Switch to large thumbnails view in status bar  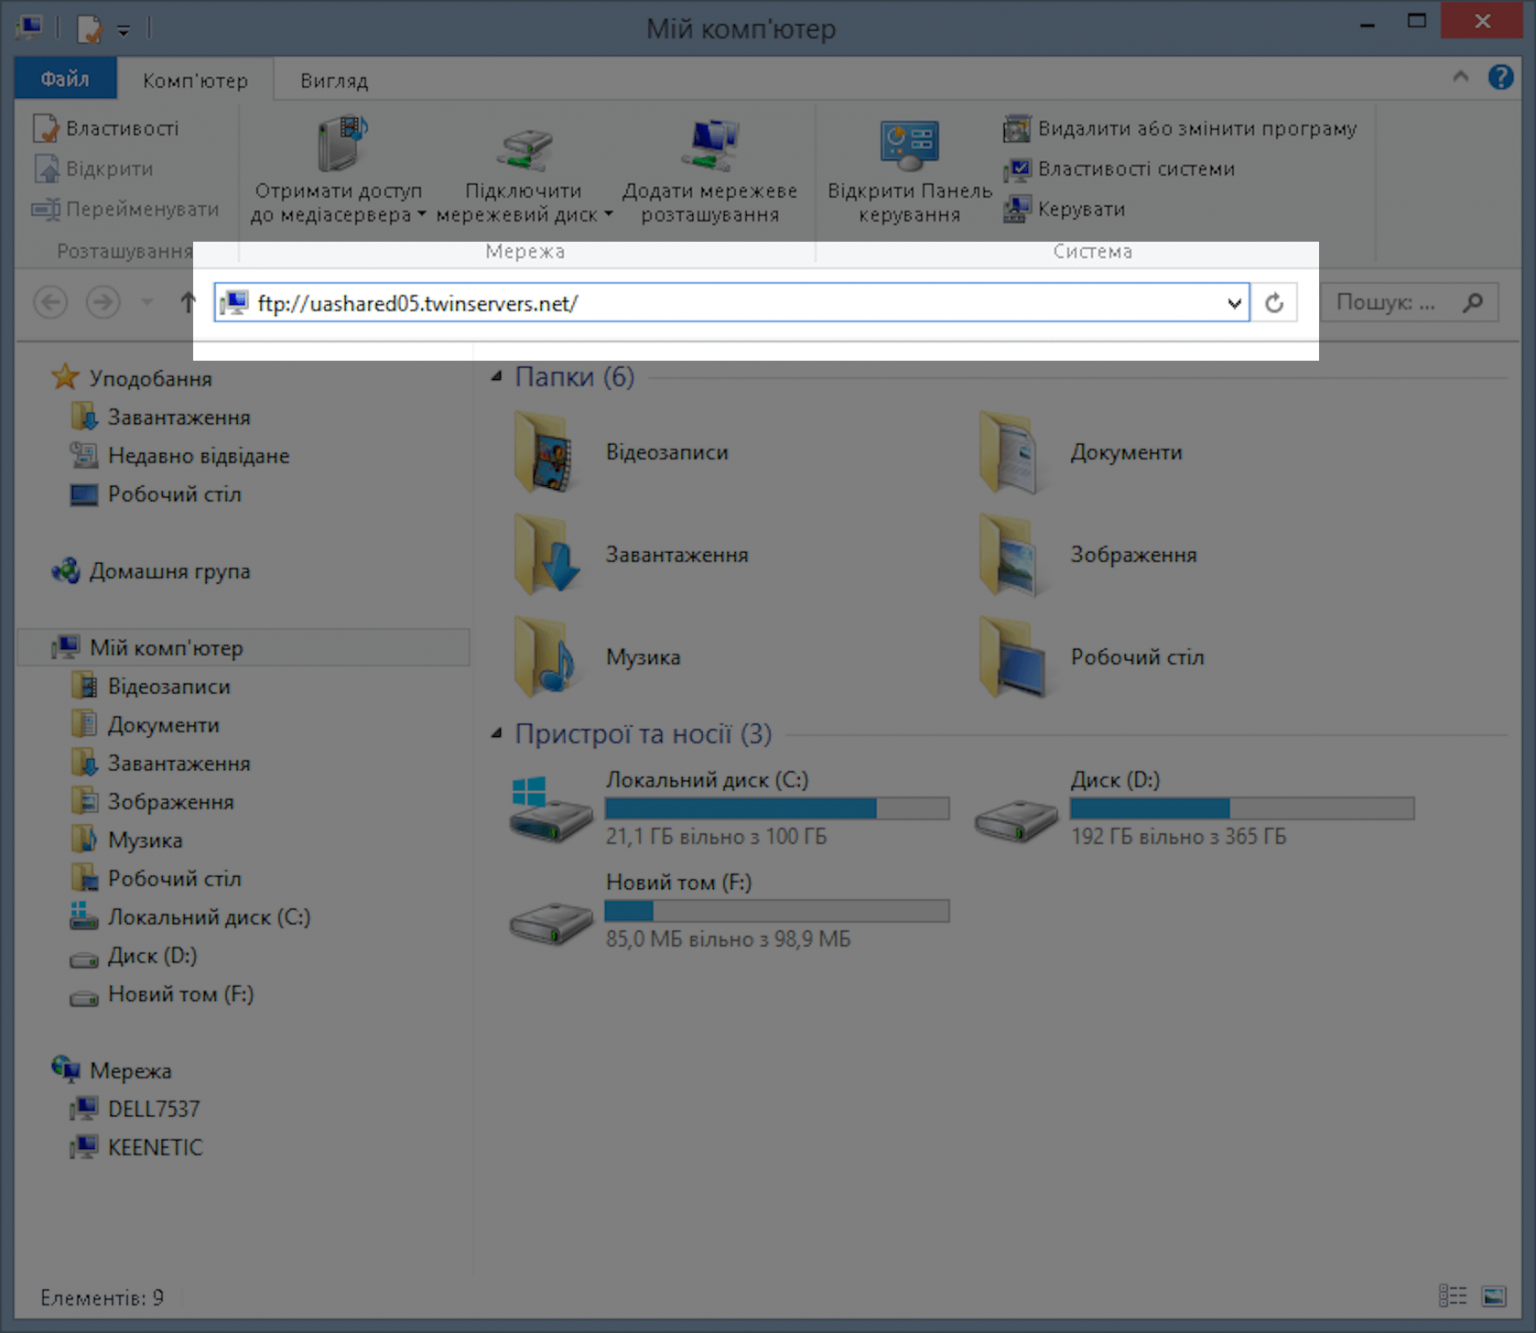point(1494,1297)
